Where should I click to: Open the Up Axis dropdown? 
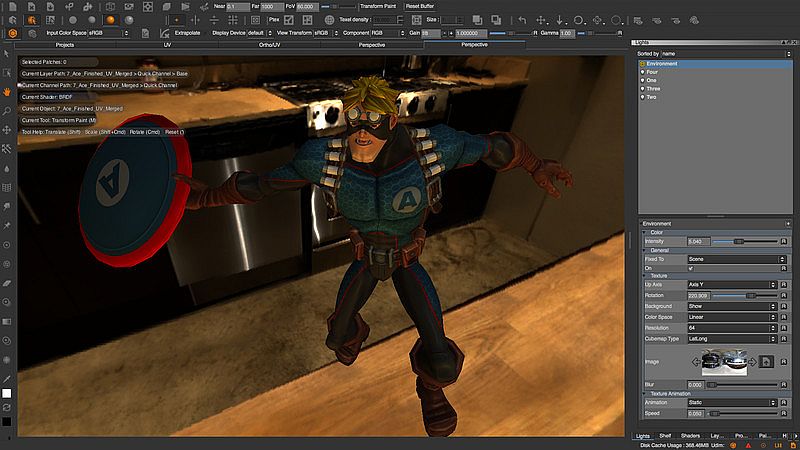(731, 285)
